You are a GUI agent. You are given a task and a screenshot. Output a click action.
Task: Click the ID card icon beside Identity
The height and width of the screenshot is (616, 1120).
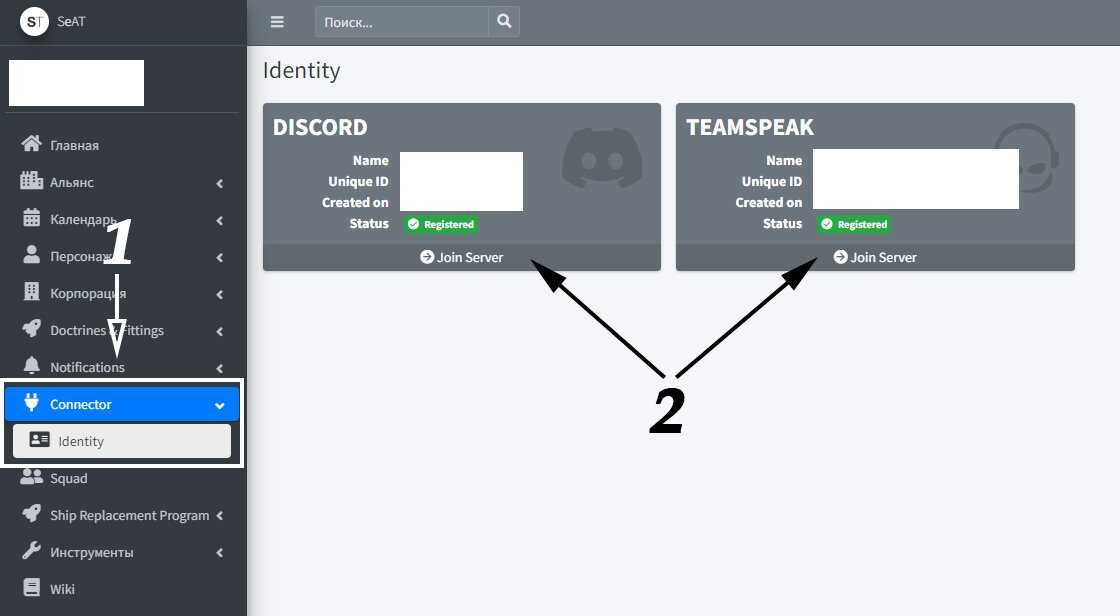pos(39,439)
